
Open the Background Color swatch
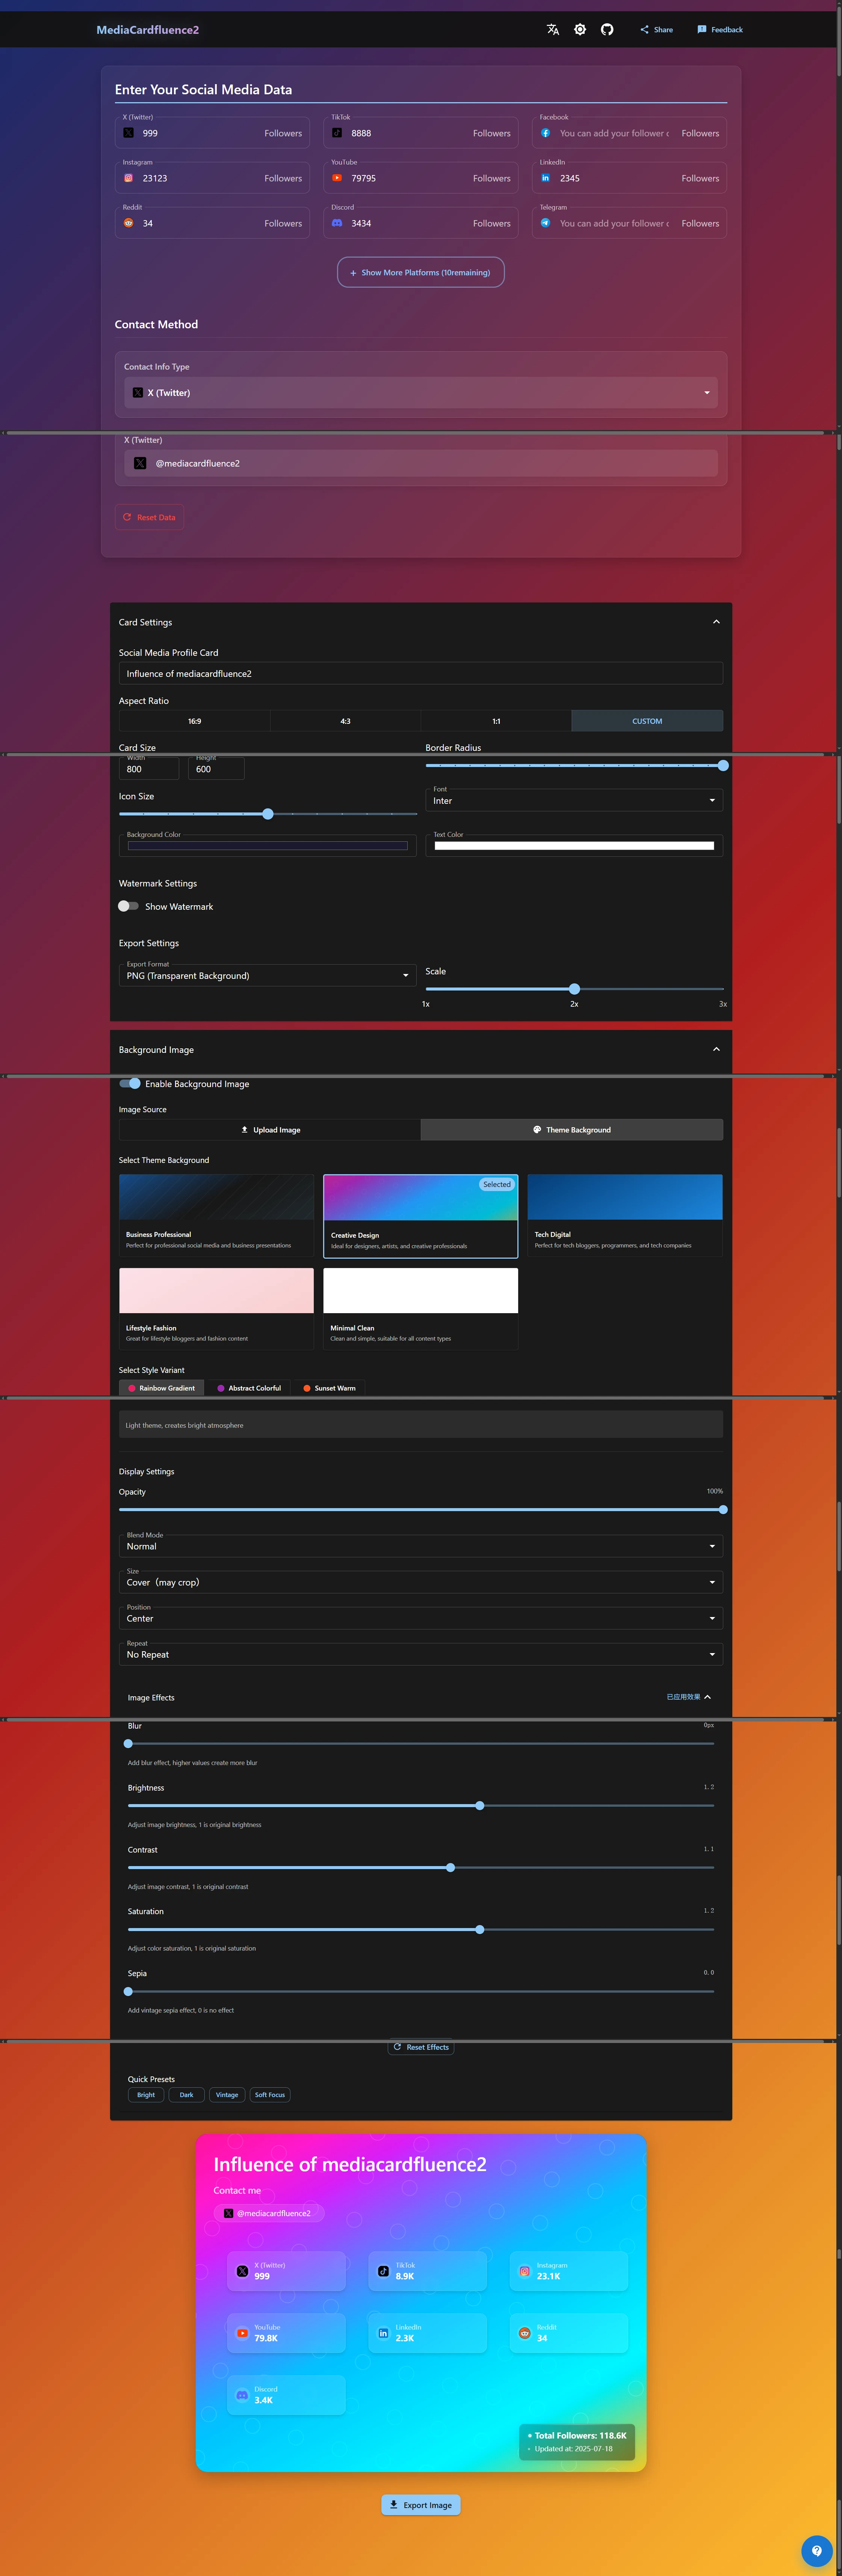[268, 846]
